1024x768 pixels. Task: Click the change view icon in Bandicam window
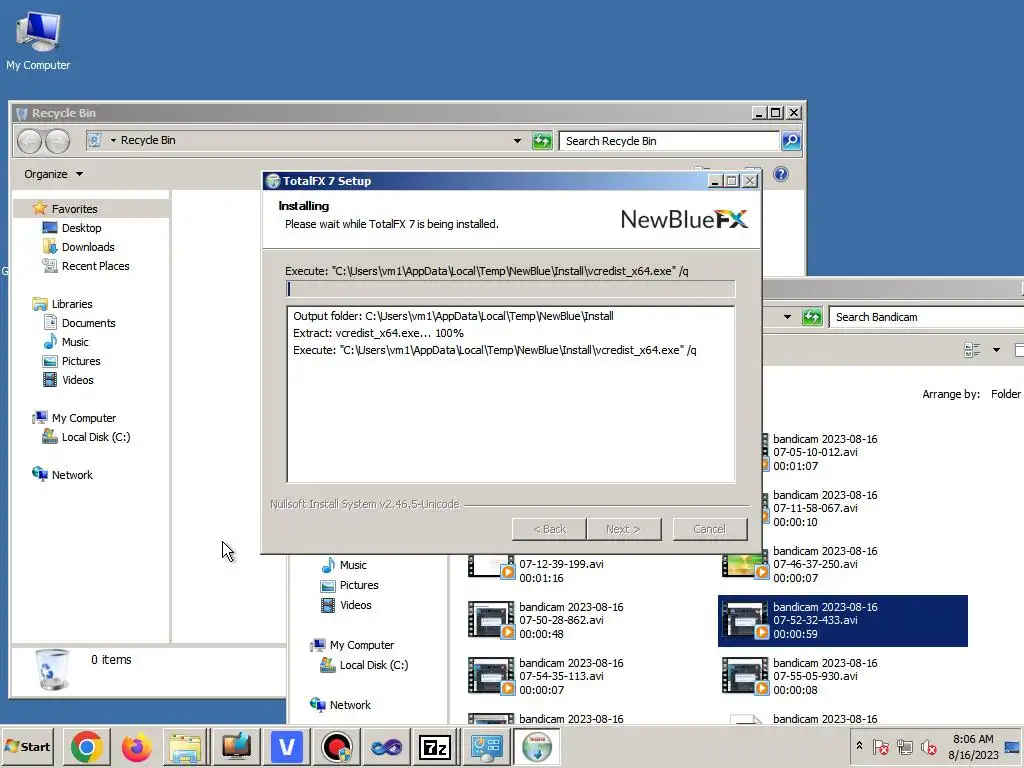[x=972, y=350]
